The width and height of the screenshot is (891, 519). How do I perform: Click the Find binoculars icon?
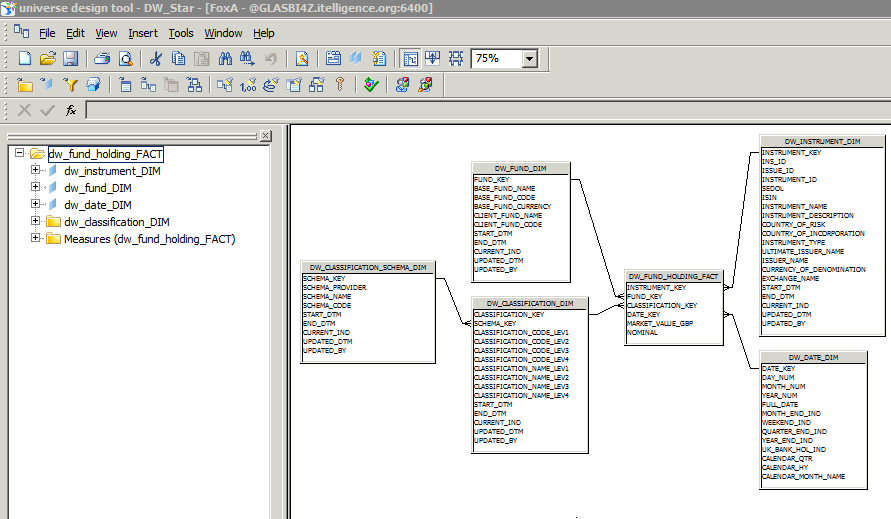tap(225, 59)
